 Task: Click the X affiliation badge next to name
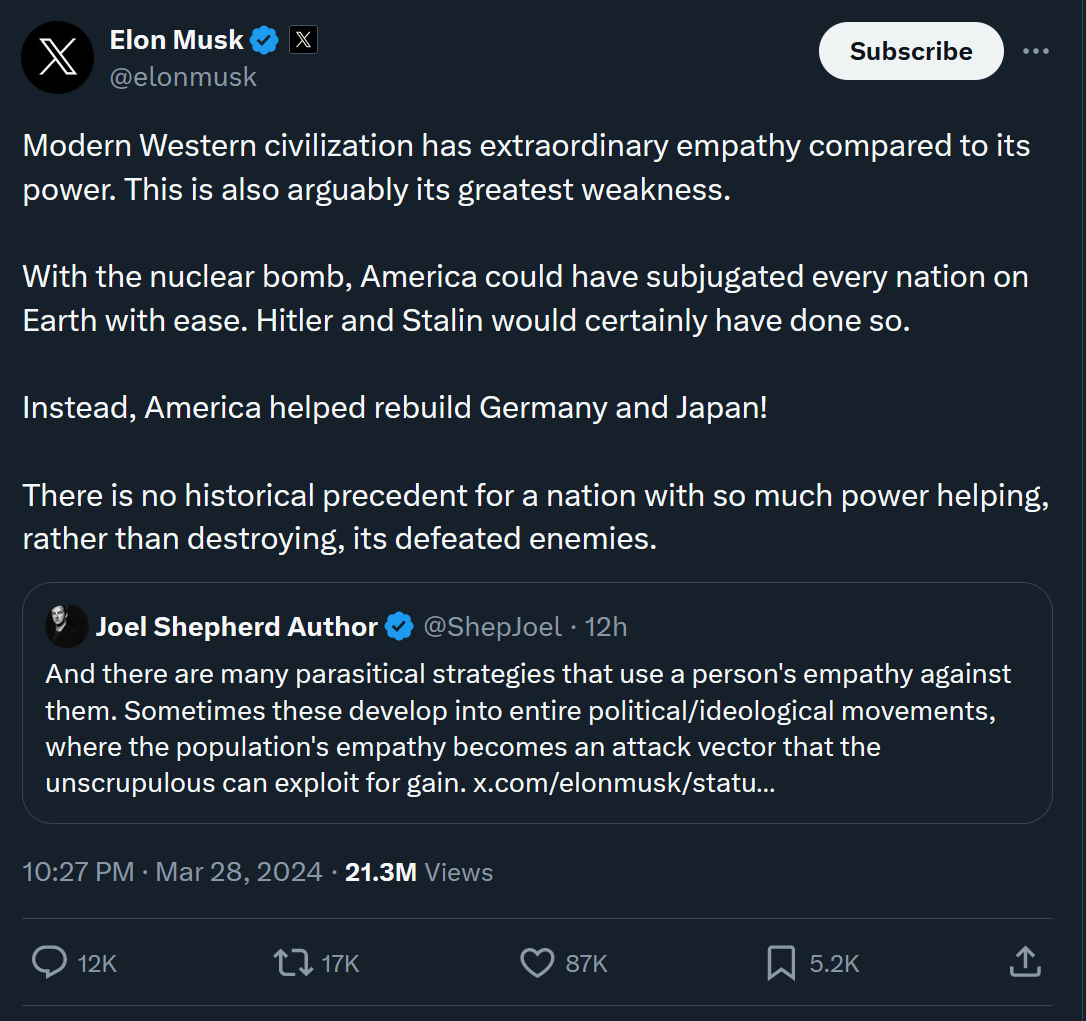[x=303, y=39]
